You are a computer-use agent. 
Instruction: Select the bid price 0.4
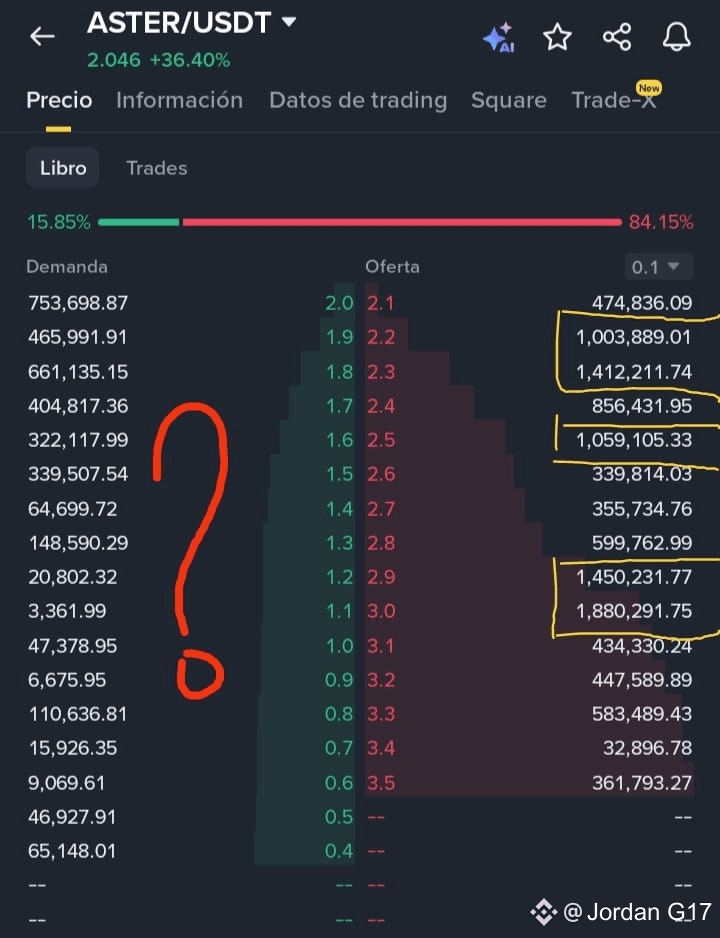[x=340, y=851]
